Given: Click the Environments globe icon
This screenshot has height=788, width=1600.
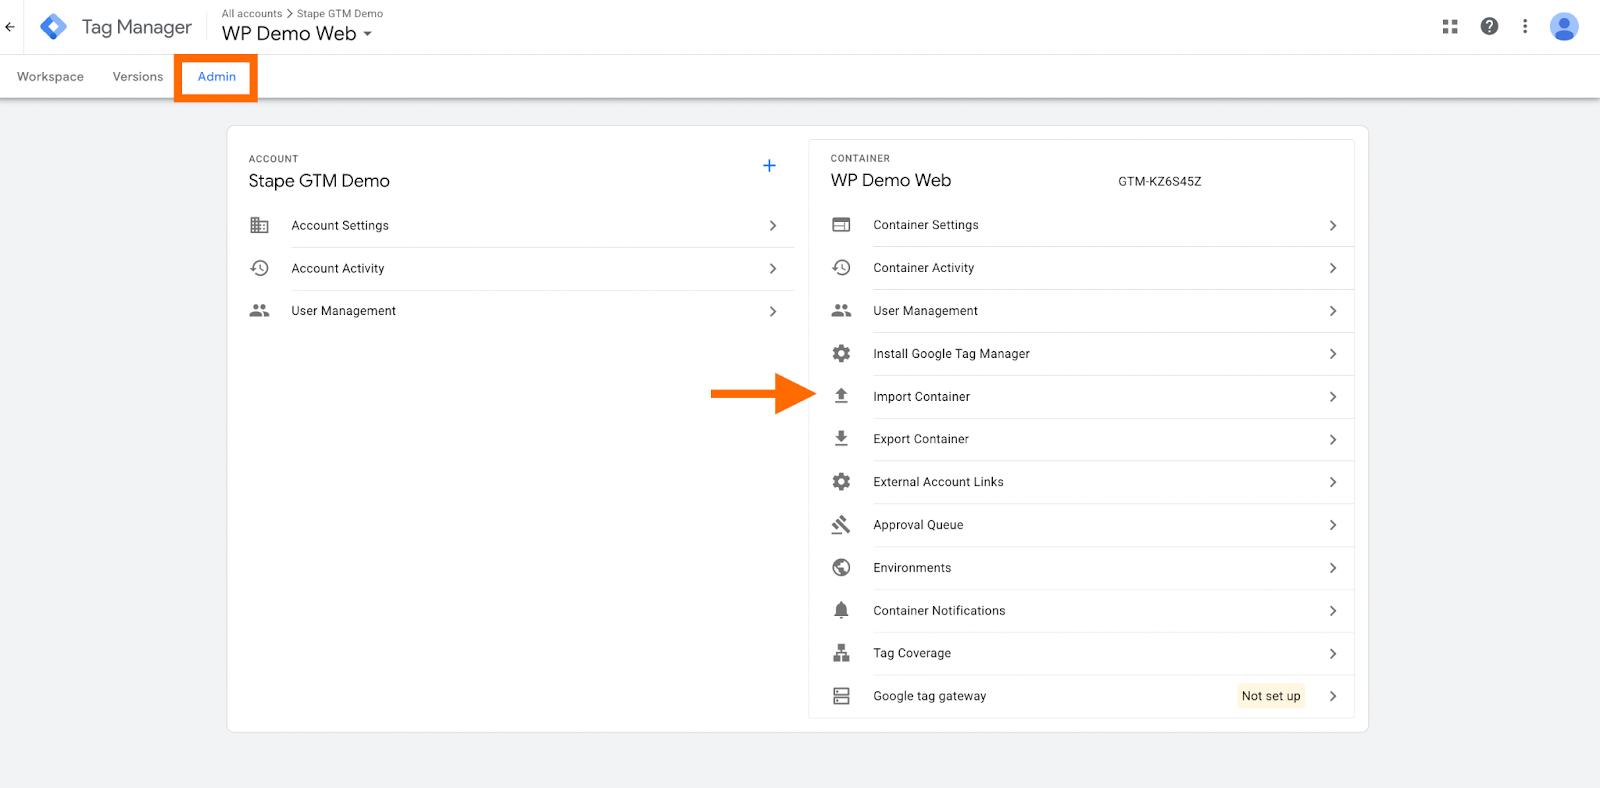Looking at the screenshot, I should coord(841,568).
